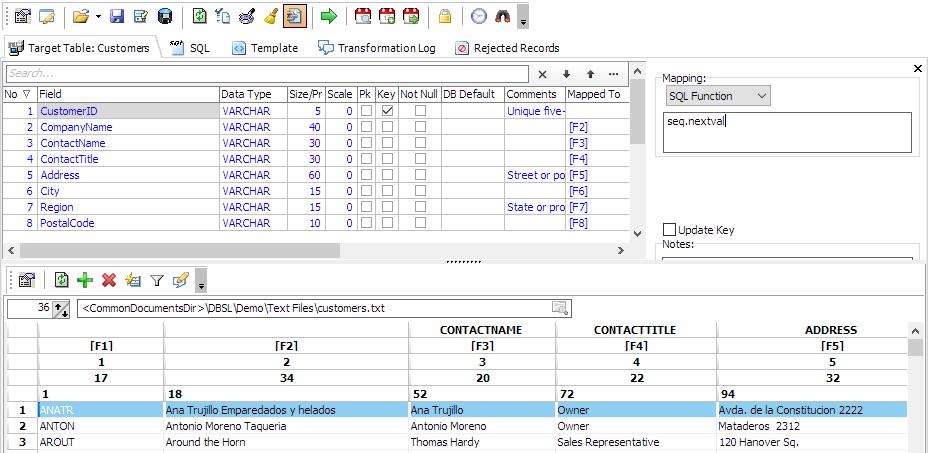The height and width of the screenshot is (453, 929).
Task: Click the magnifier over table icon
Action: tap(247, 17)
